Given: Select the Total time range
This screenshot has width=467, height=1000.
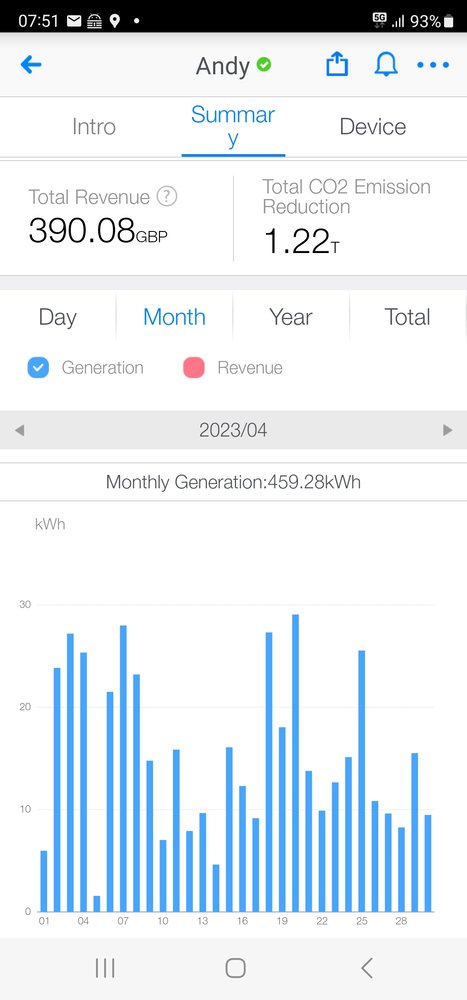Looking at the screenshot, I should point(407,317).
